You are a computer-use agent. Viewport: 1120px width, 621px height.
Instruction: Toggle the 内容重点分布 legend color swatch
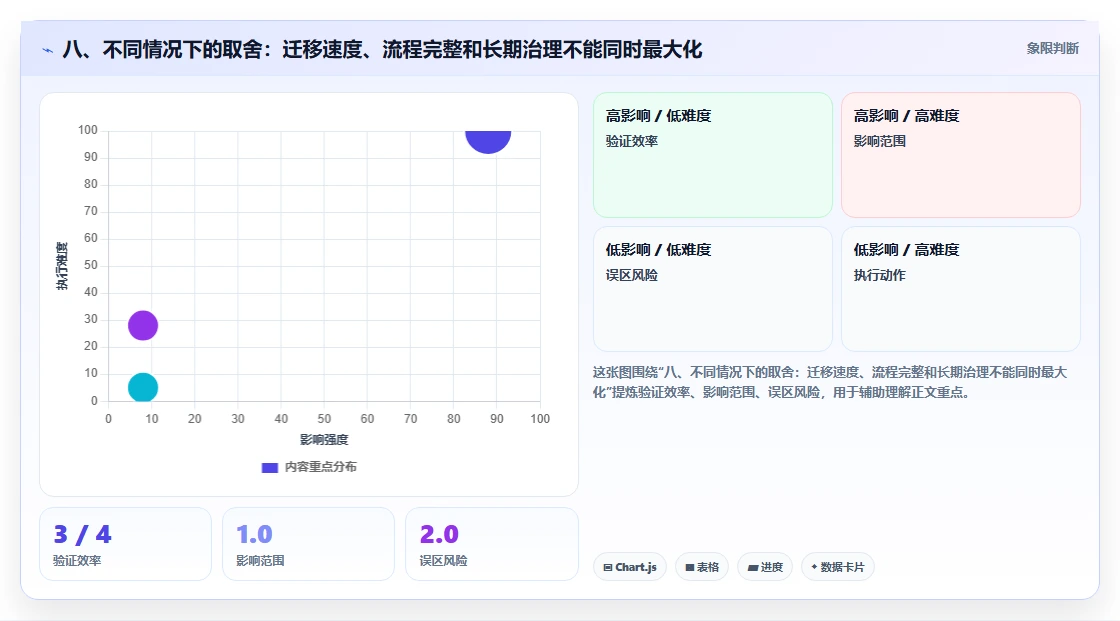(x=269, y=467)
